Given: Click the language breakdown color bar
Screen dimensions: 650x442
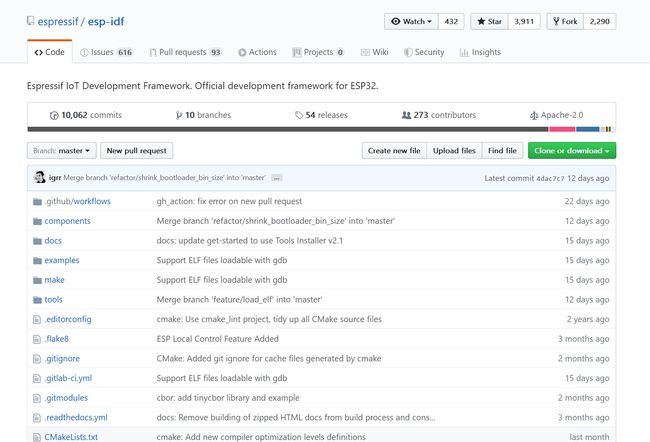Looking at the screenshot, I should coord(321,129).
